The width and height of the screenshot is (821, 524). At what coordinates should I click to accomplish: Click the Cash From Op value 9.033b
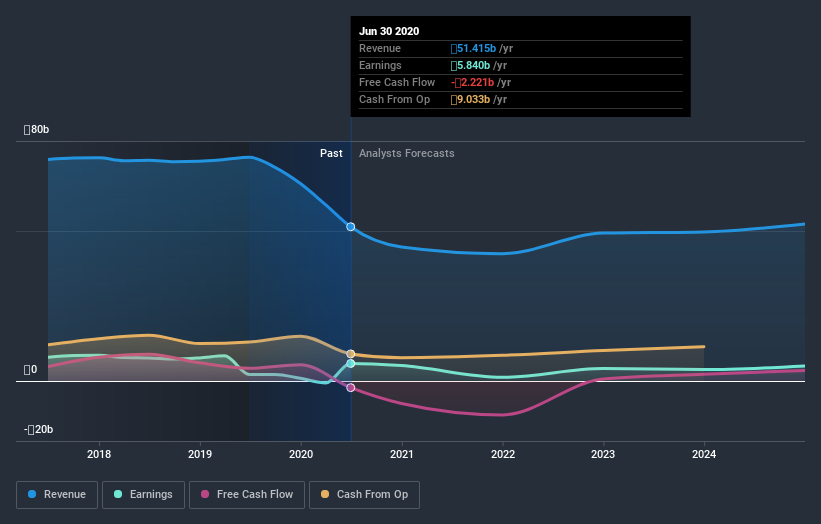tap(470, 99)
